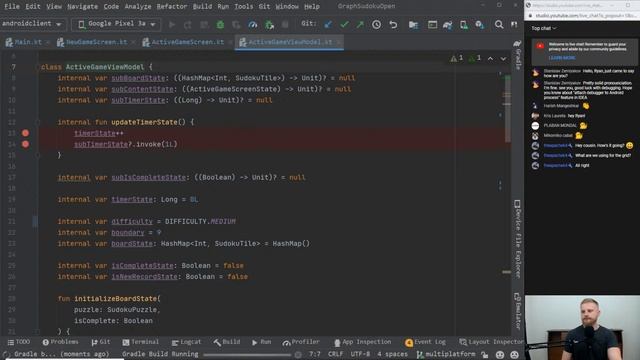This screenshot has width=640, height=360.
Task: Toggle breakpoint on timerState++ line
Action: (25, 133)
